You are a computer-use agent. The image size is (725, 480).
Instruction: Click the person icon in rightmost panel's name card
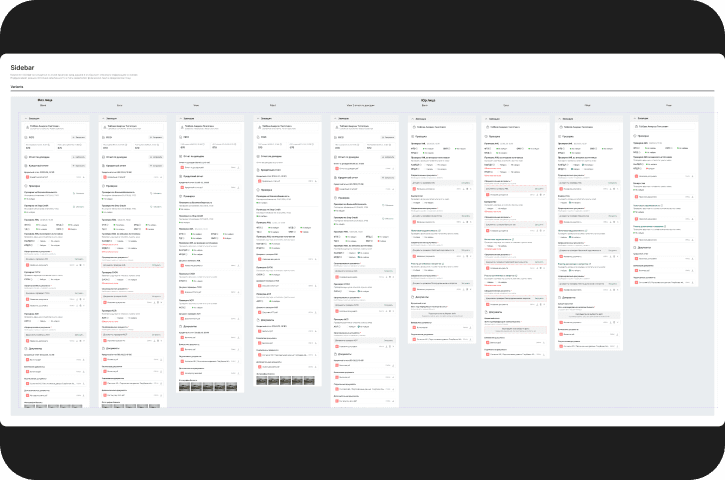tap(637, 126)
